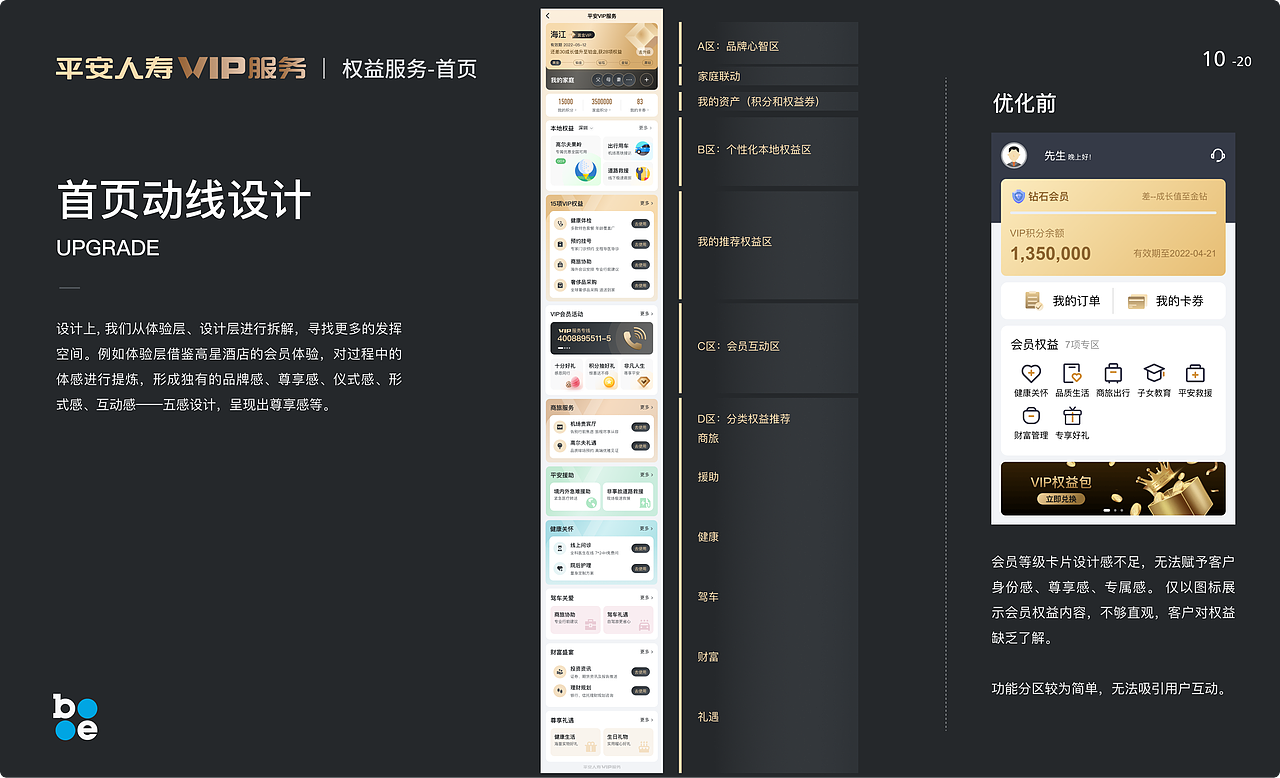Select the 平安救援 first-aid kit icon
The width and height of the screenshot is (1280, 778).
1196,373
